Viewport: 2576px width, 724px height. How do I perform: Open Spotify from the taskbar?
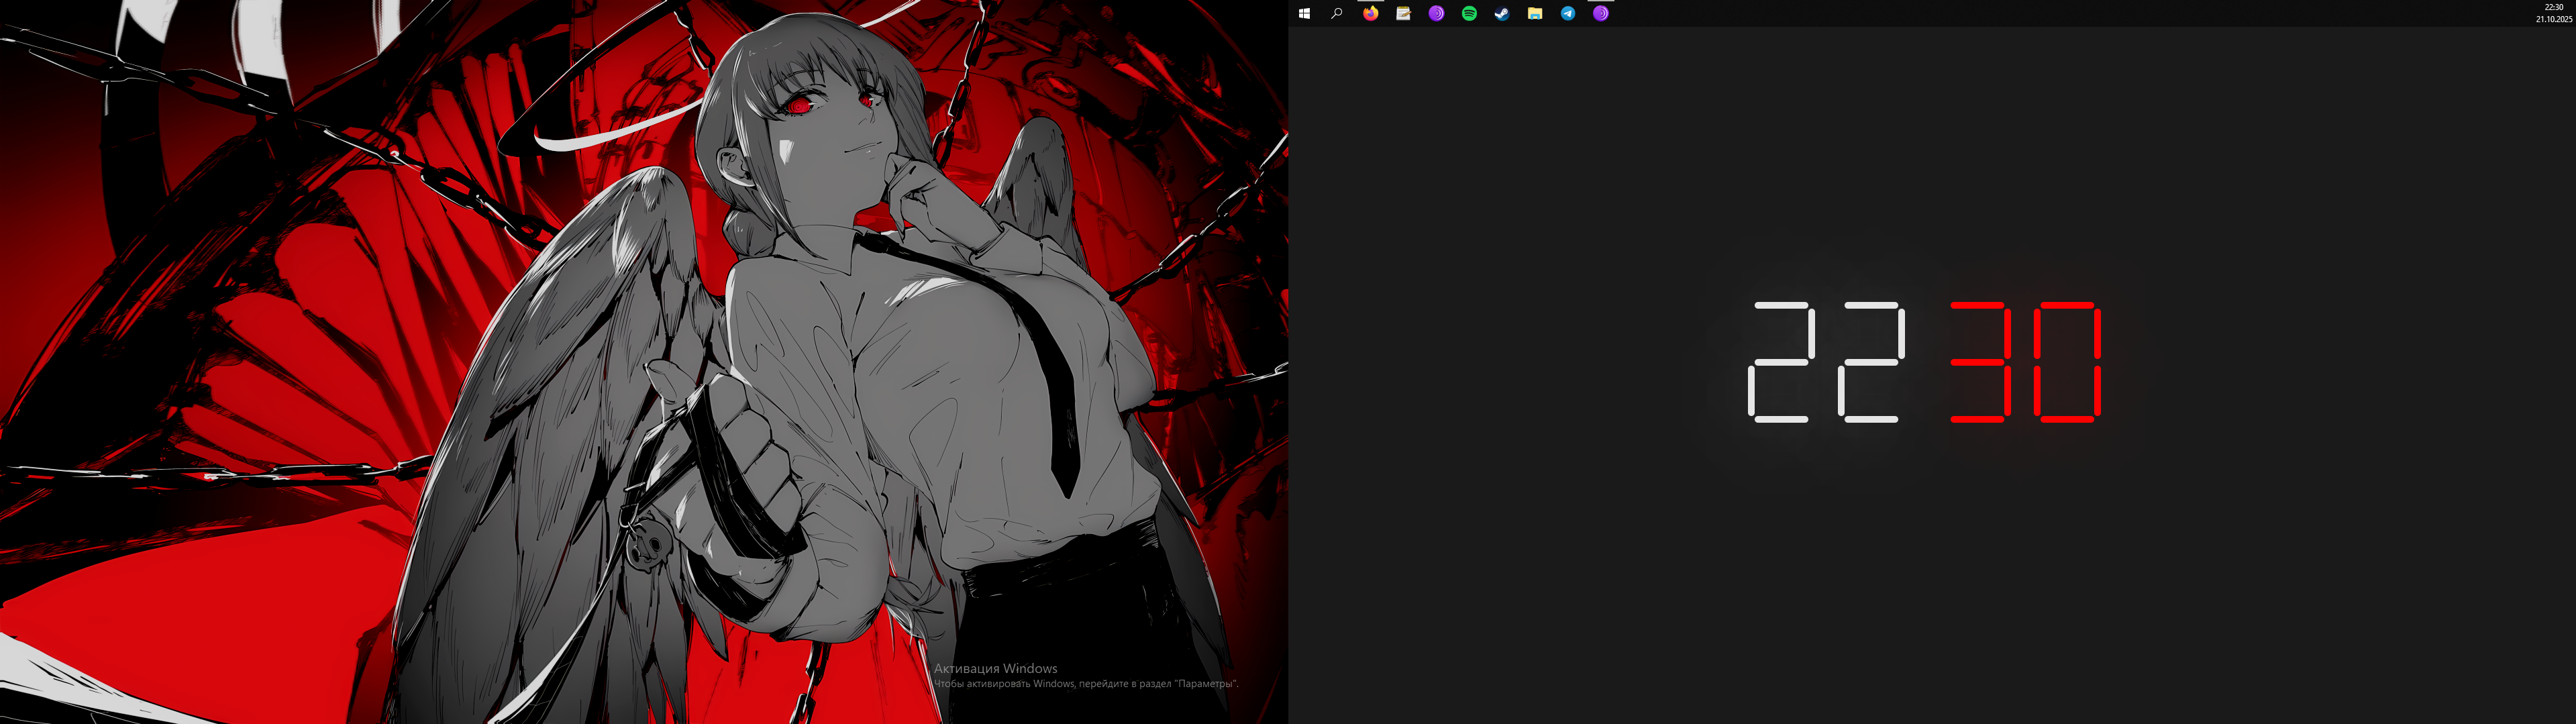(x=1469, y=14)
